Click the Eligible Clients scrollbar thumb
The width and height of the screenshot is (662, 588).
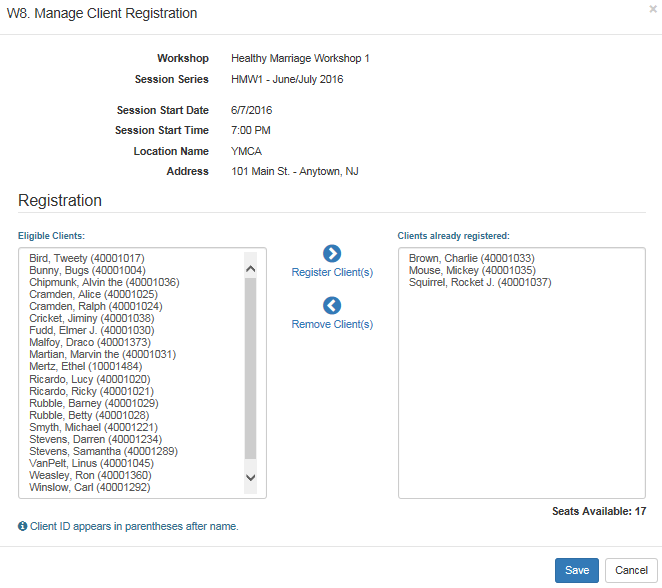250,370
